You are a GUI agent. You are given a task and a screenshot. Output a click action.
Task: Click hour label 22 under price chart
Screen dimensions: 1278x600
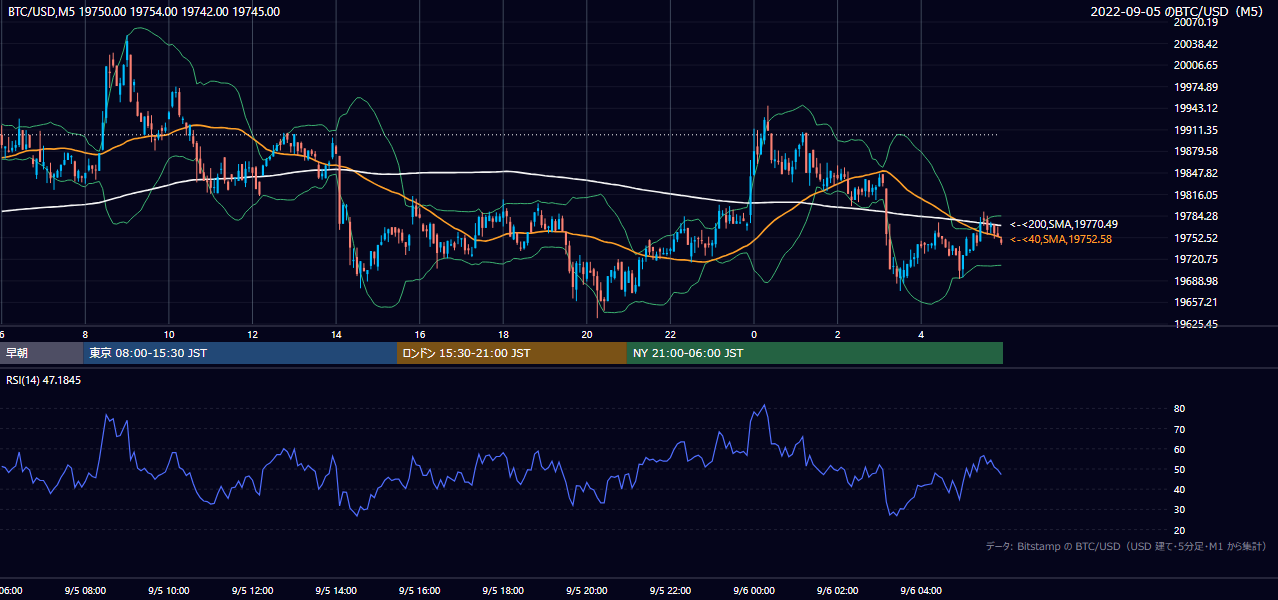[x=670, y=334]
